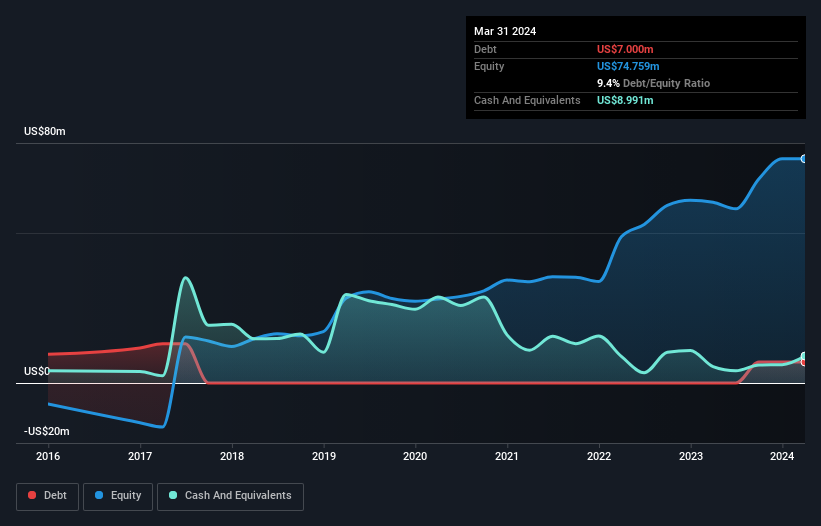821x526 pixels.
Task: Click the Mar 31 2024 tooltip date
Action: click(505, 31)
